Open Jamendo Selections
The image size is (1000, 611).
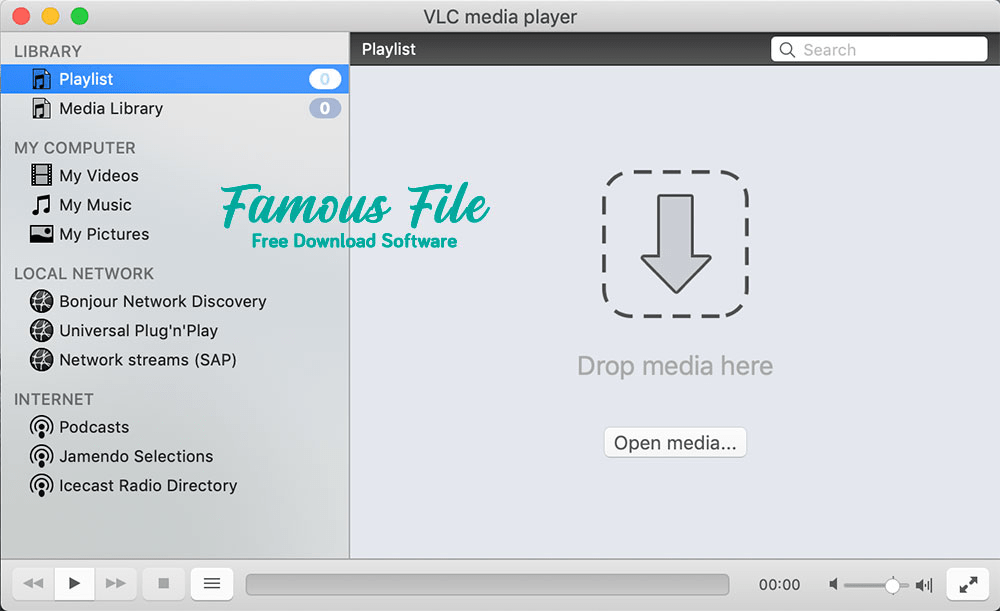tap(133, 456)
